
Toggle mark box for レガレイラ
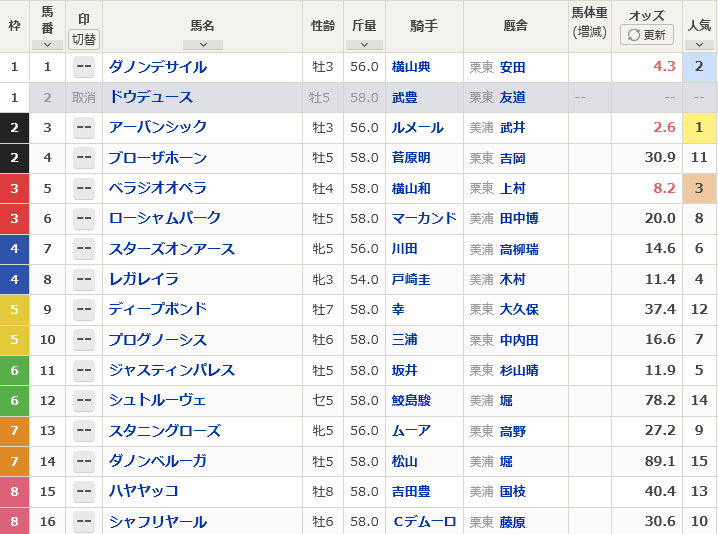84,279
